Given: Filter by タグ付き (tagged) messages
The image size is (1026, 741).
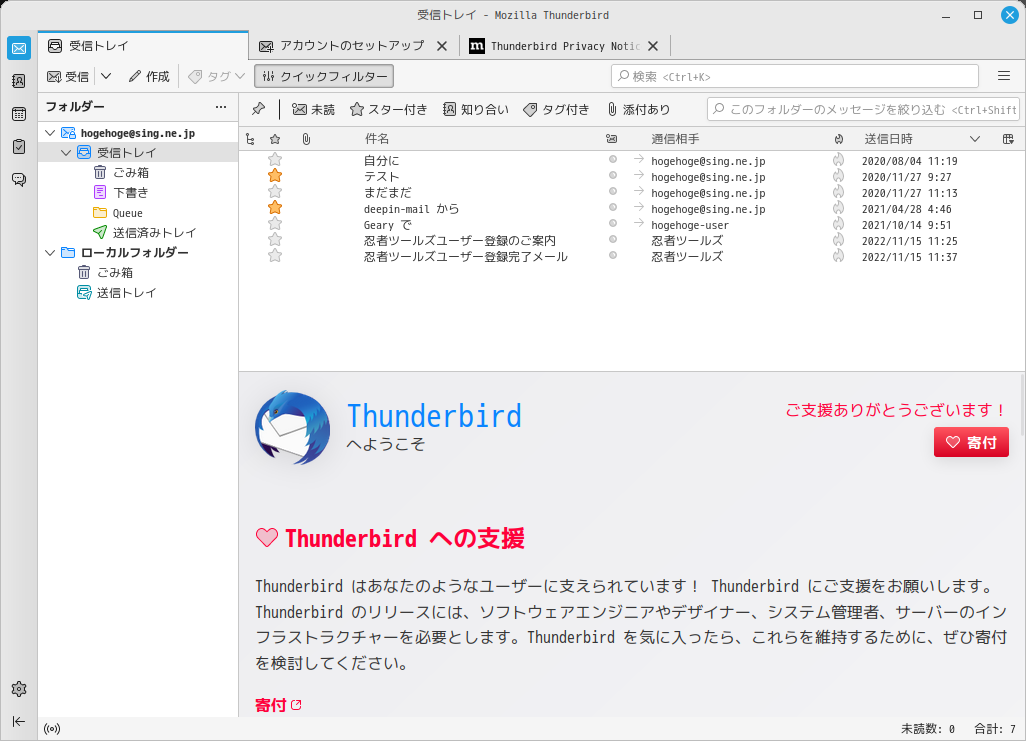Looking at the screenshot, I should coord(556,109).
